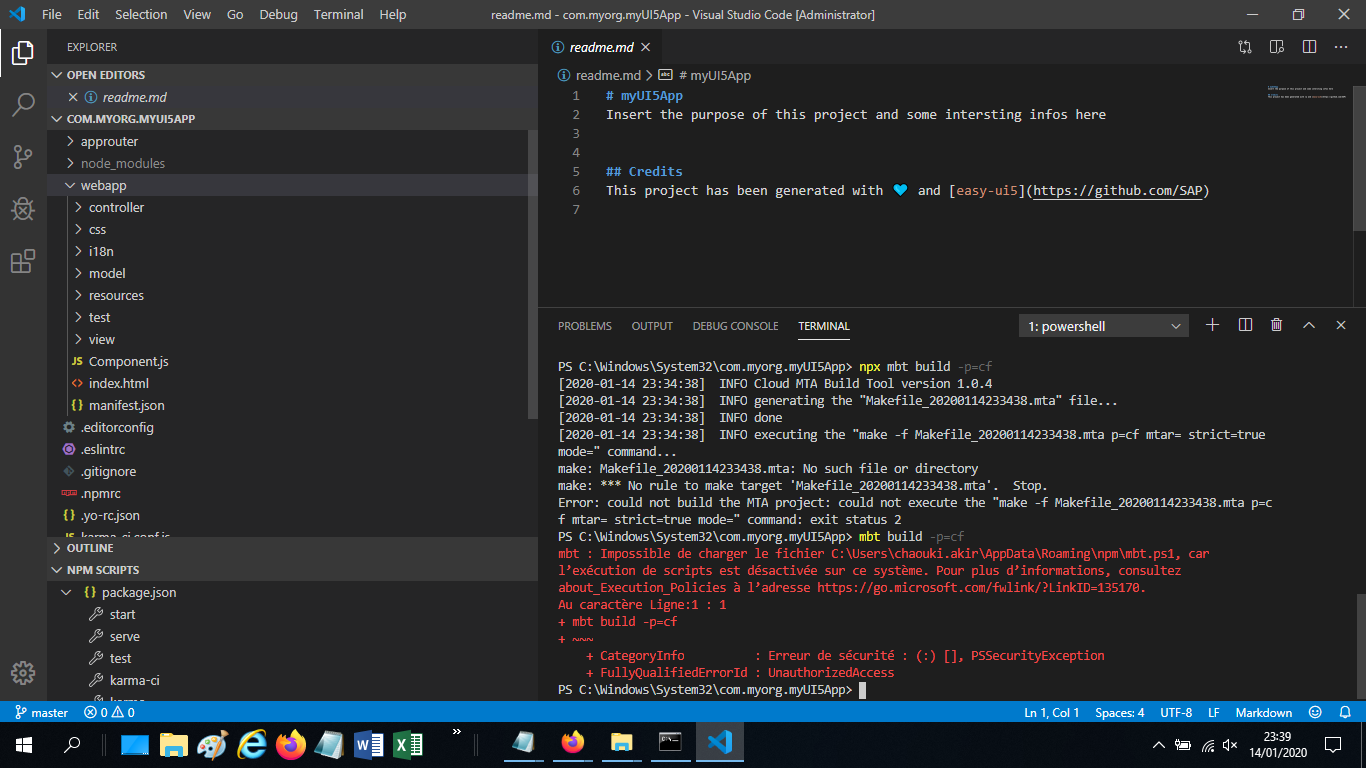The image size is (1366, 768).
Task: Click the master branch in the status bar
Action: (x=41, y=712)
